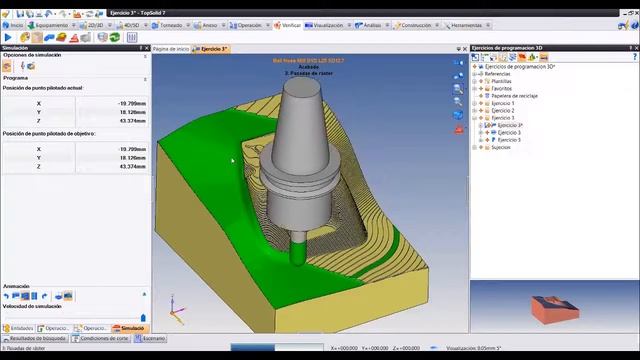Click the shield-shaped comparison icon
The height and width of the screenshot is (360, 640).
[102, 38]
